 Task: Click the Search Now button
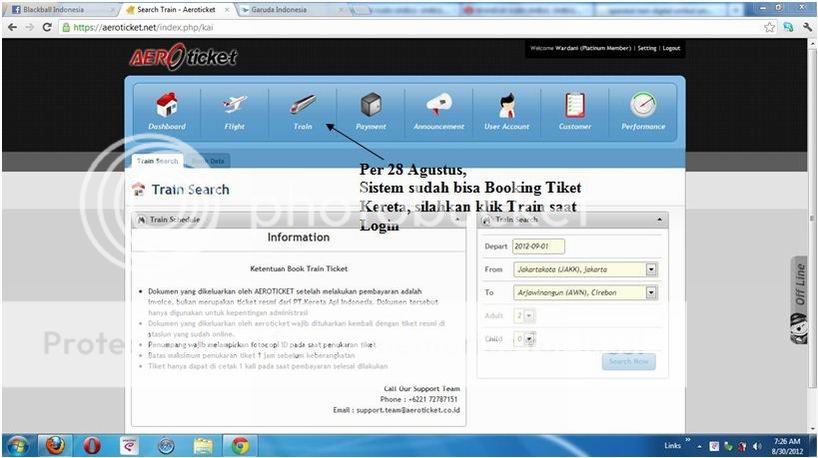click(629, 361)
